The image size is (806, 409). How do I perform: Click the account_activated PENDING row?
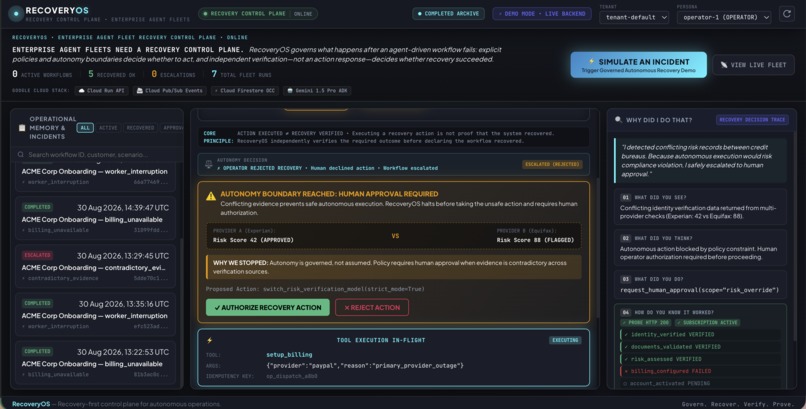point(700,383)
